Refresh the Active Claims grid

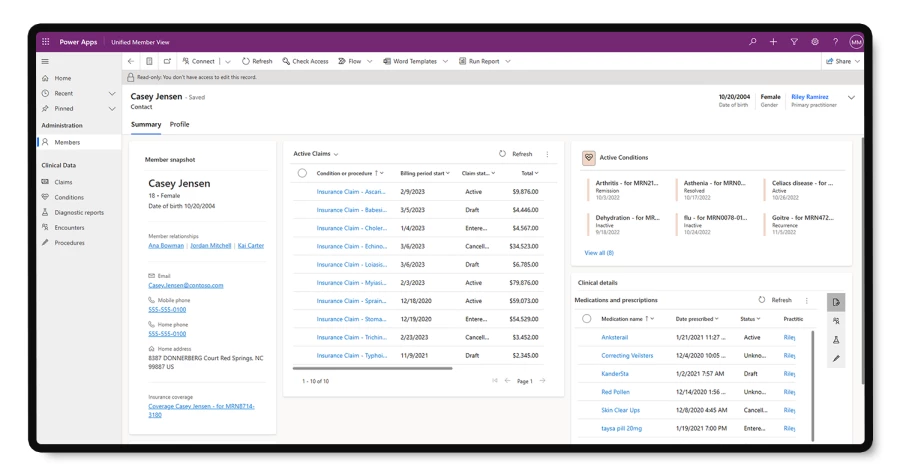[516, 154]
